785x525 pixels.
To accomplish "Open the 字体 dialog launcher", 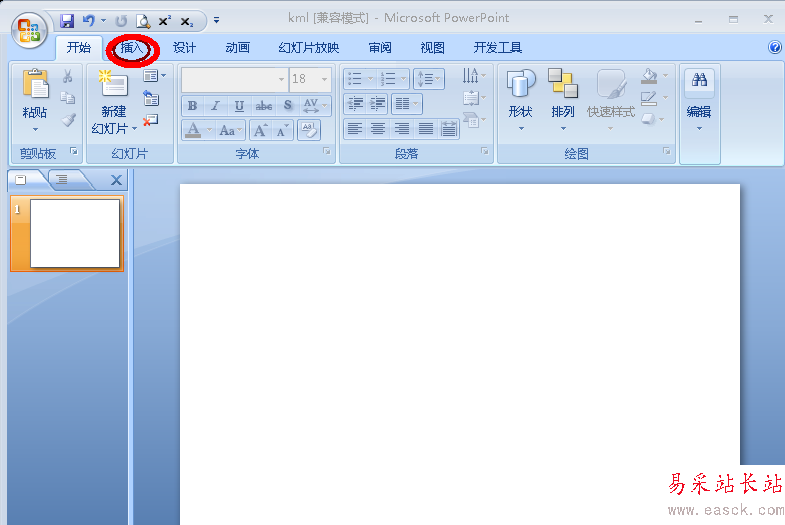I will pyautogui.click(x=327, y=151).
